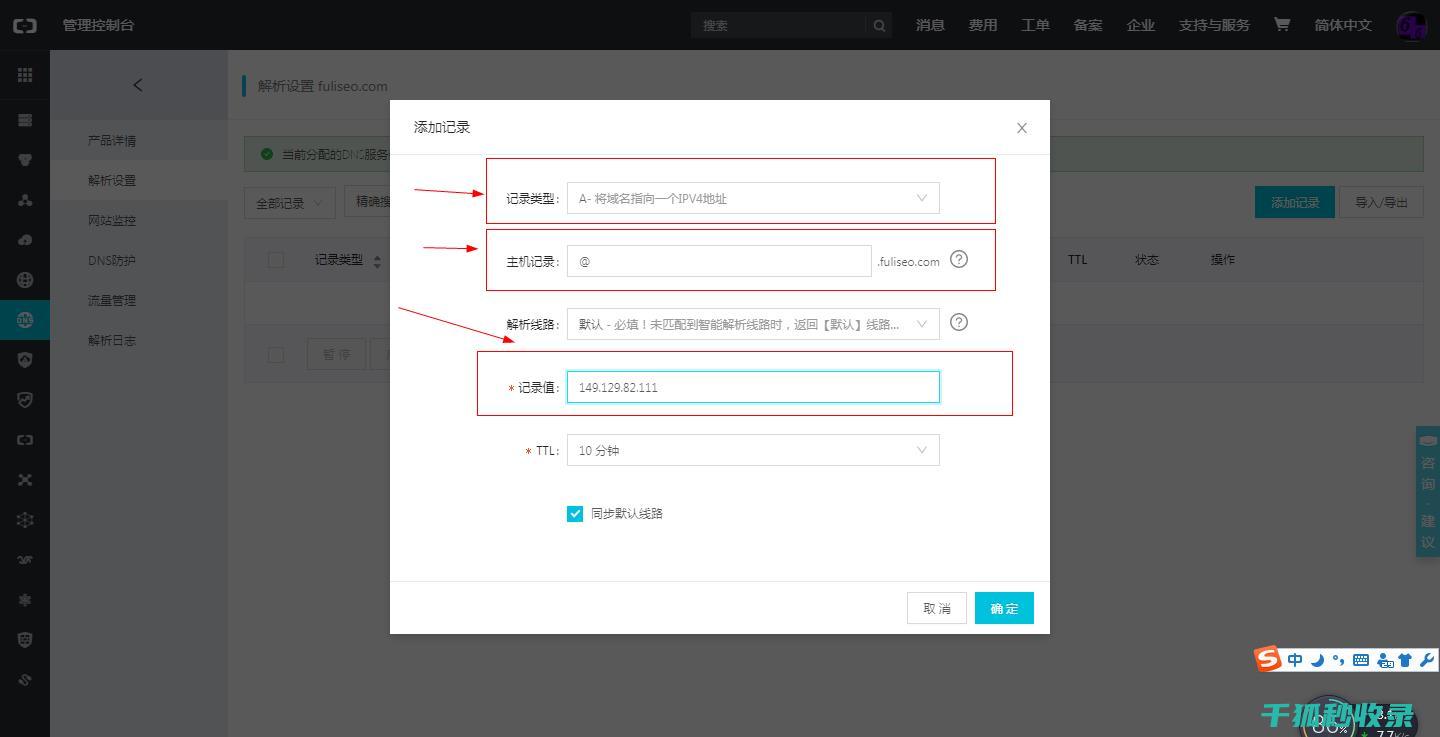Open 消息 in the top navigation
1440x737 pixels.
click(x=930, y=25)
